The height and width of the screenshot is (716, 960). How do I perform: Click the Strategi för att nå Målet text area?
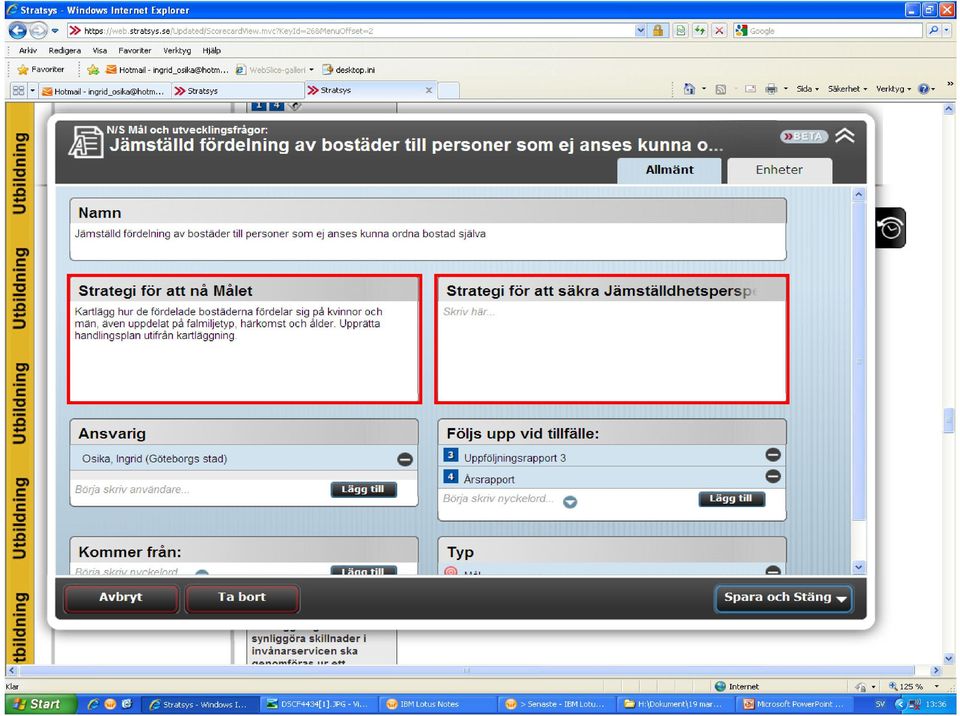pyautogui.click(x=244, y=351)
